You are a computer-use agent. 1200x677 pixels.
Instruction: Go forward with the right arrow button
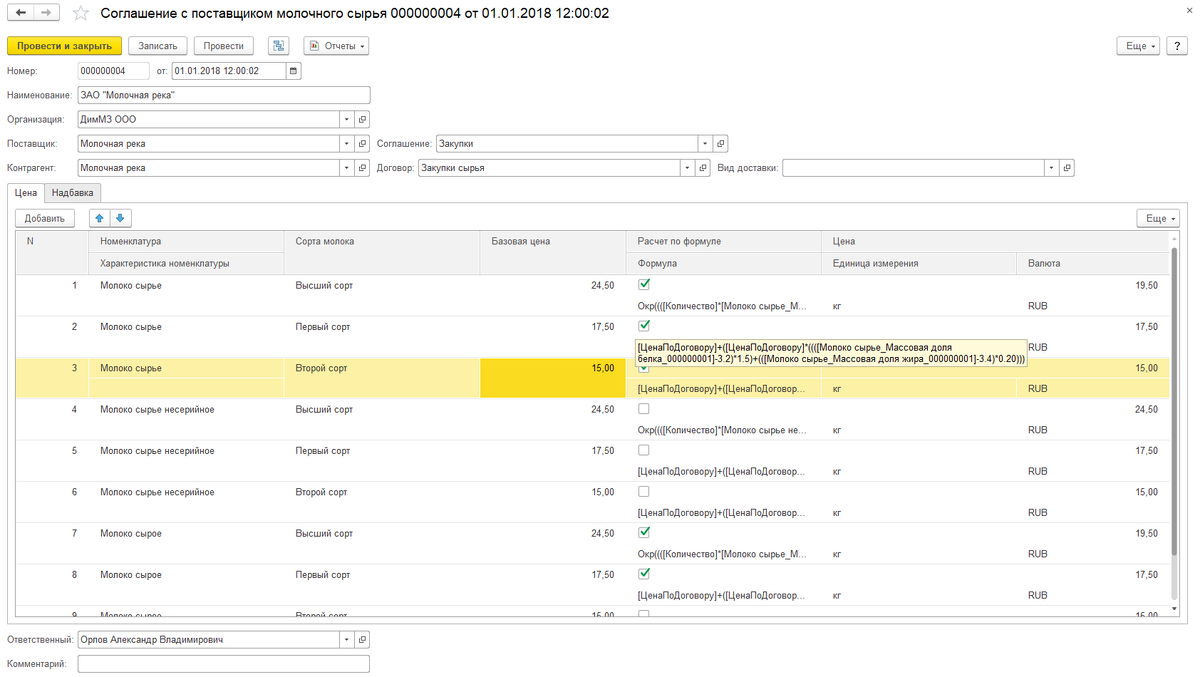[x=45, y=13]
